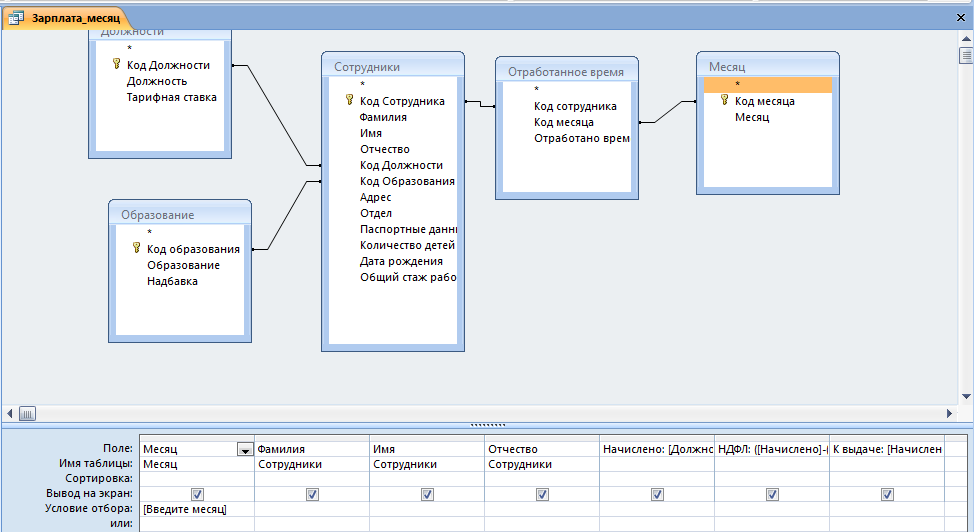Select Имя field in Сотрудники table

371,133
